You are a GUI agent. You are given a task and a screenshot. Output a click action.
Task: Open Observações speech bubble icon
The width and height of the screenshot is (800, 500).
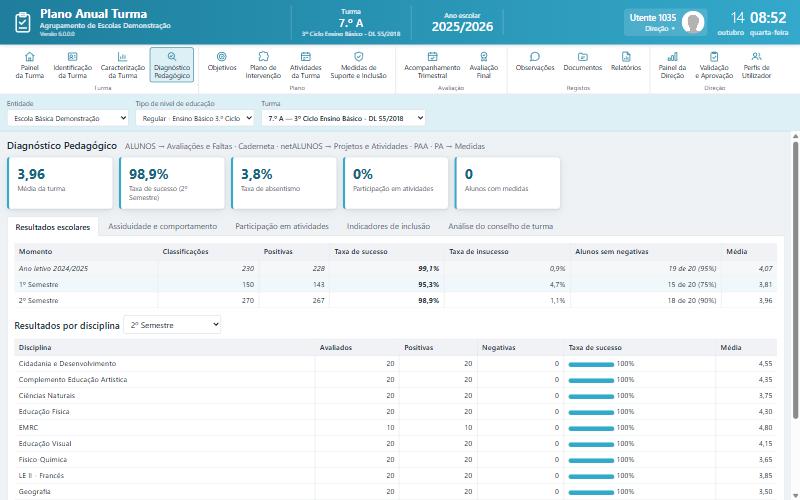pyautogui.click(x=535, y=56)
